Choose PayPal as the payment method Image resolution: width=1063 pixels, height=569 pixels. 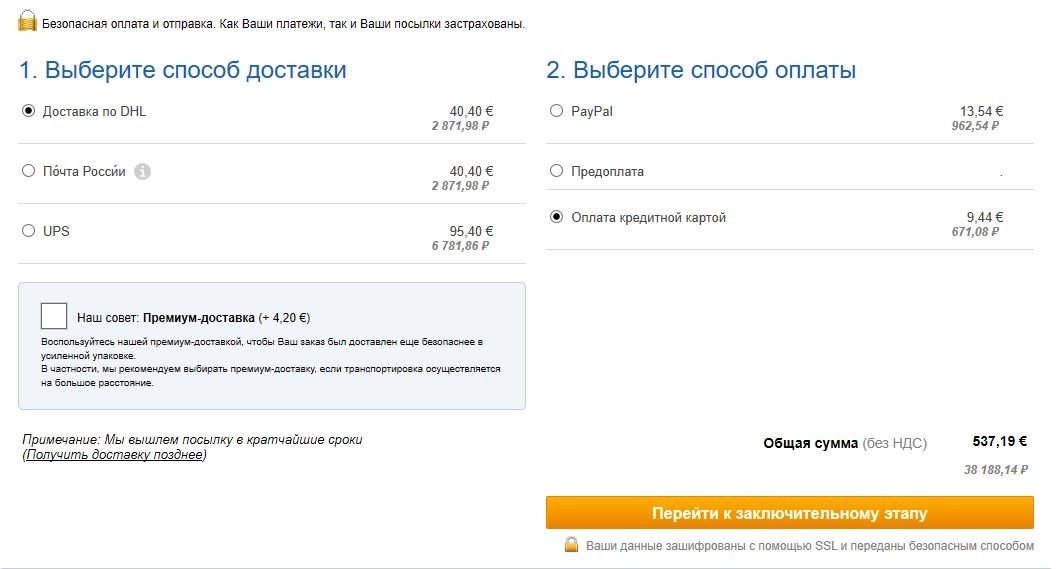557,111
